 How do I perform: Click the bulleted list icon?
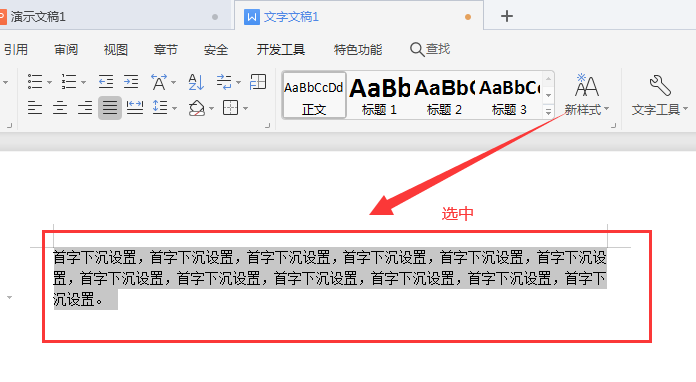click(35, 82)
